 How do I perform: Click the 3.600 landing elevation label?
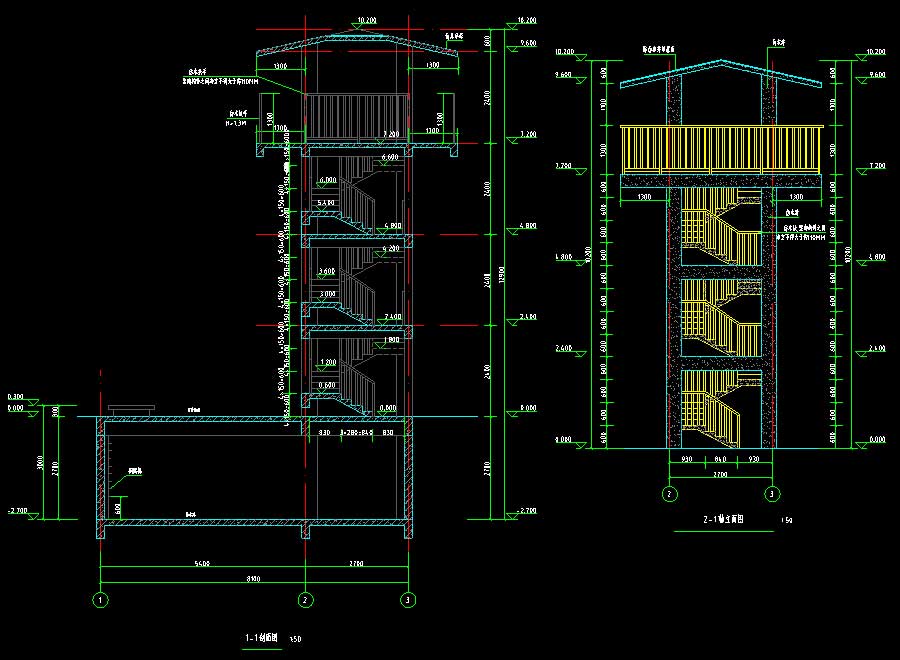click(327, 271)
